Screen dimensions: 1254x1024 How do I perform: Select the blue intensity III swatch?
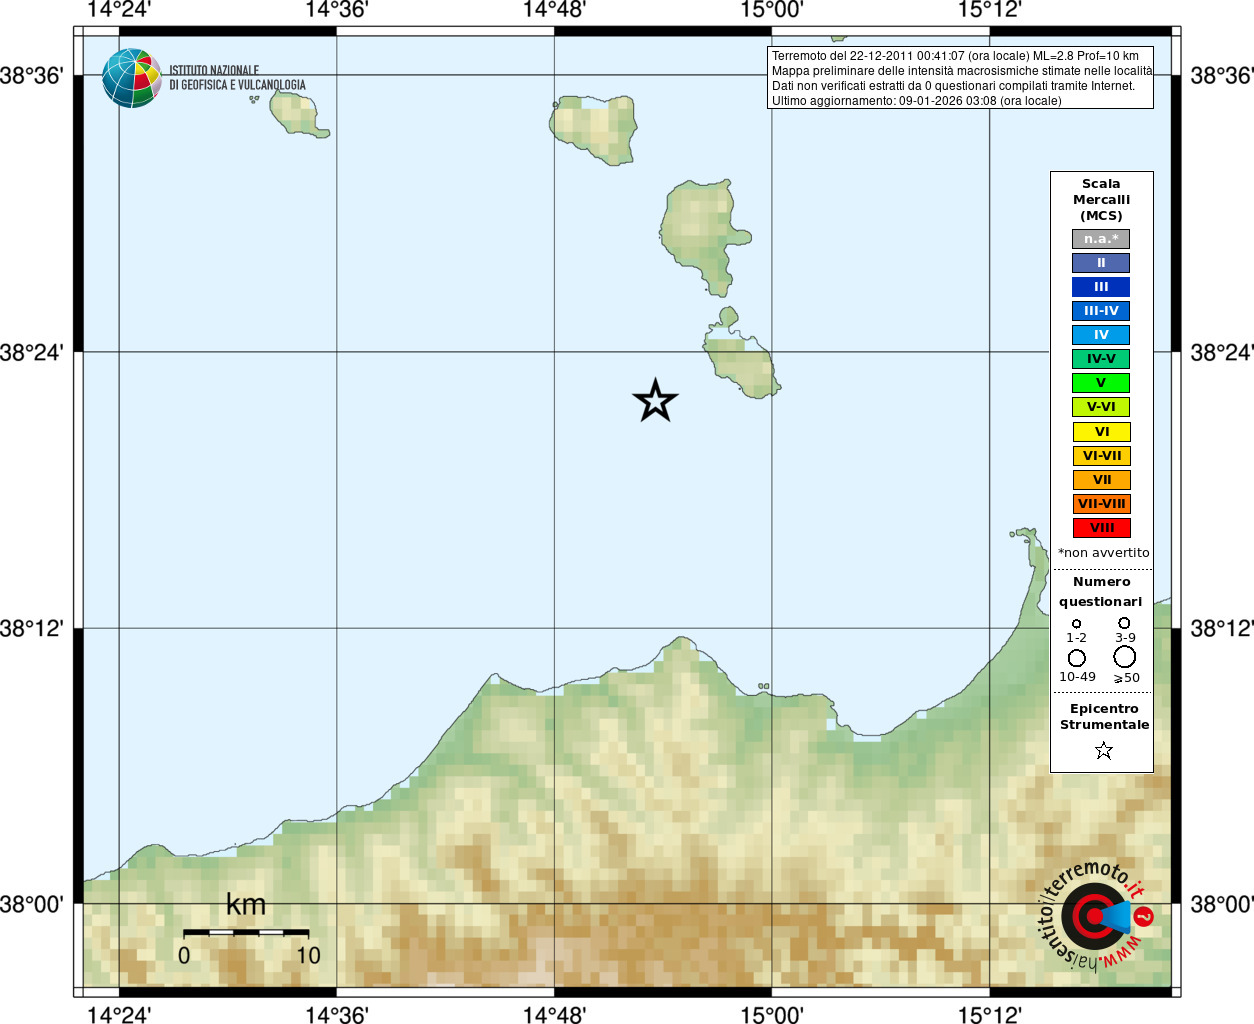[x=1101, y=287]
